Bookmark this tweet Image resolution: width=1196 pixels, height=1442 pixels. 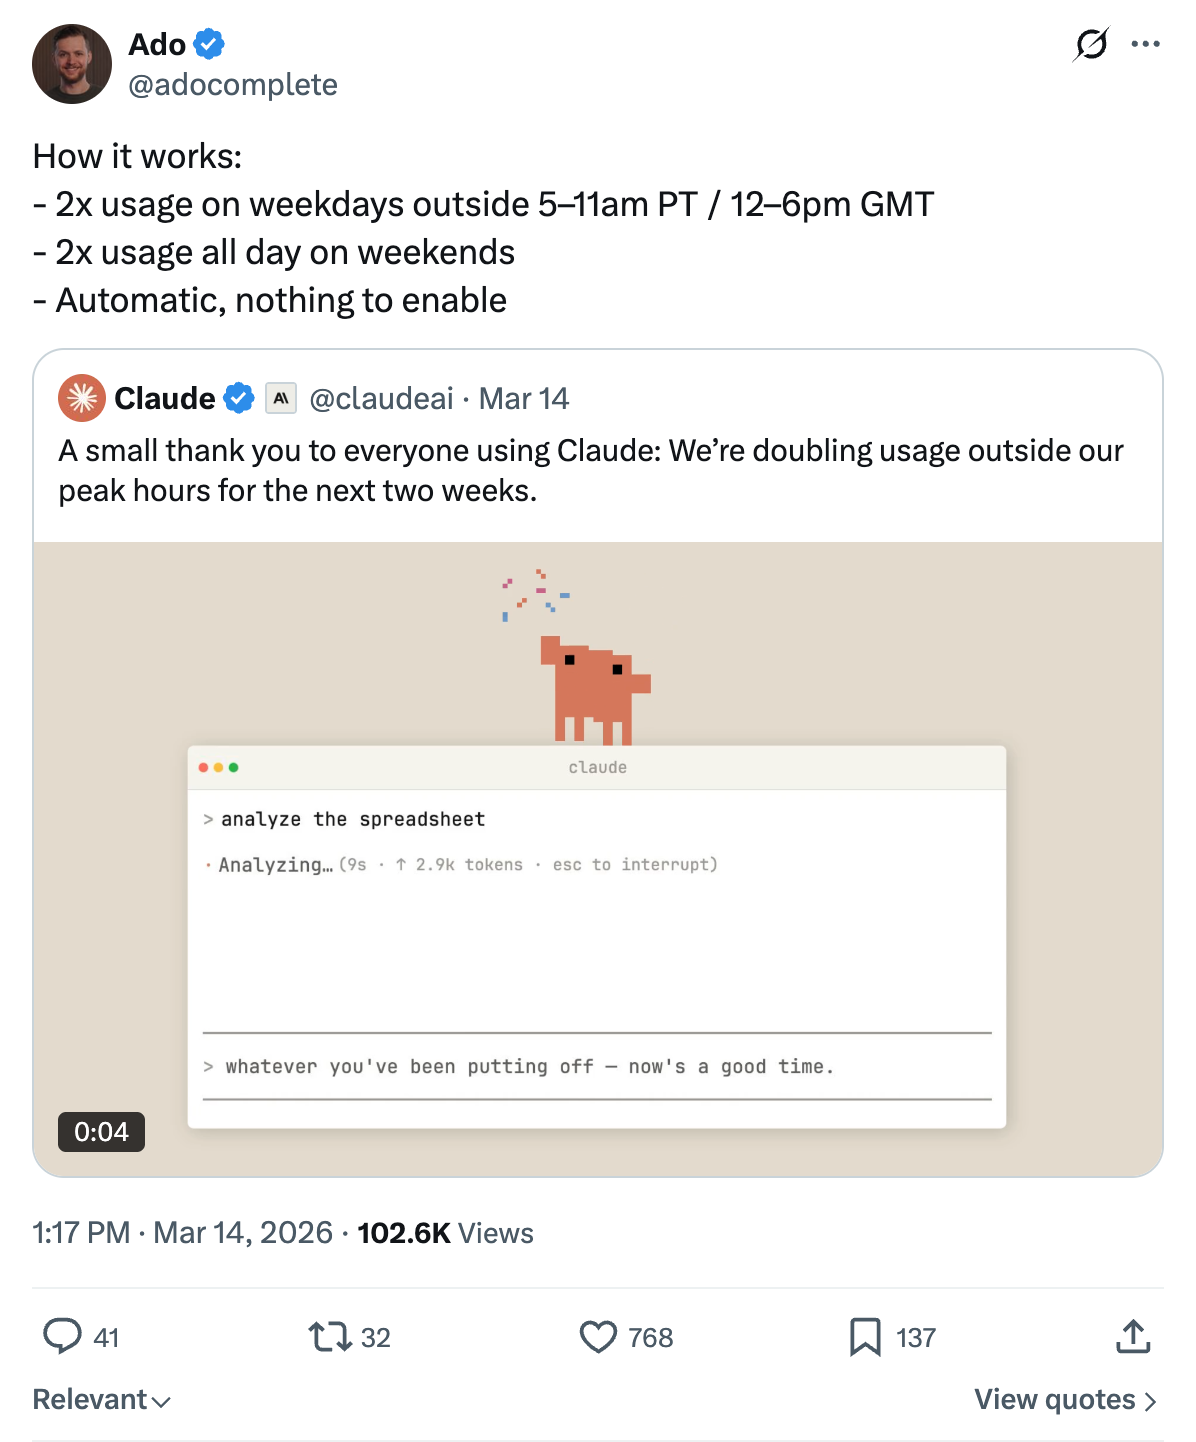click(x=865, y=1336)
